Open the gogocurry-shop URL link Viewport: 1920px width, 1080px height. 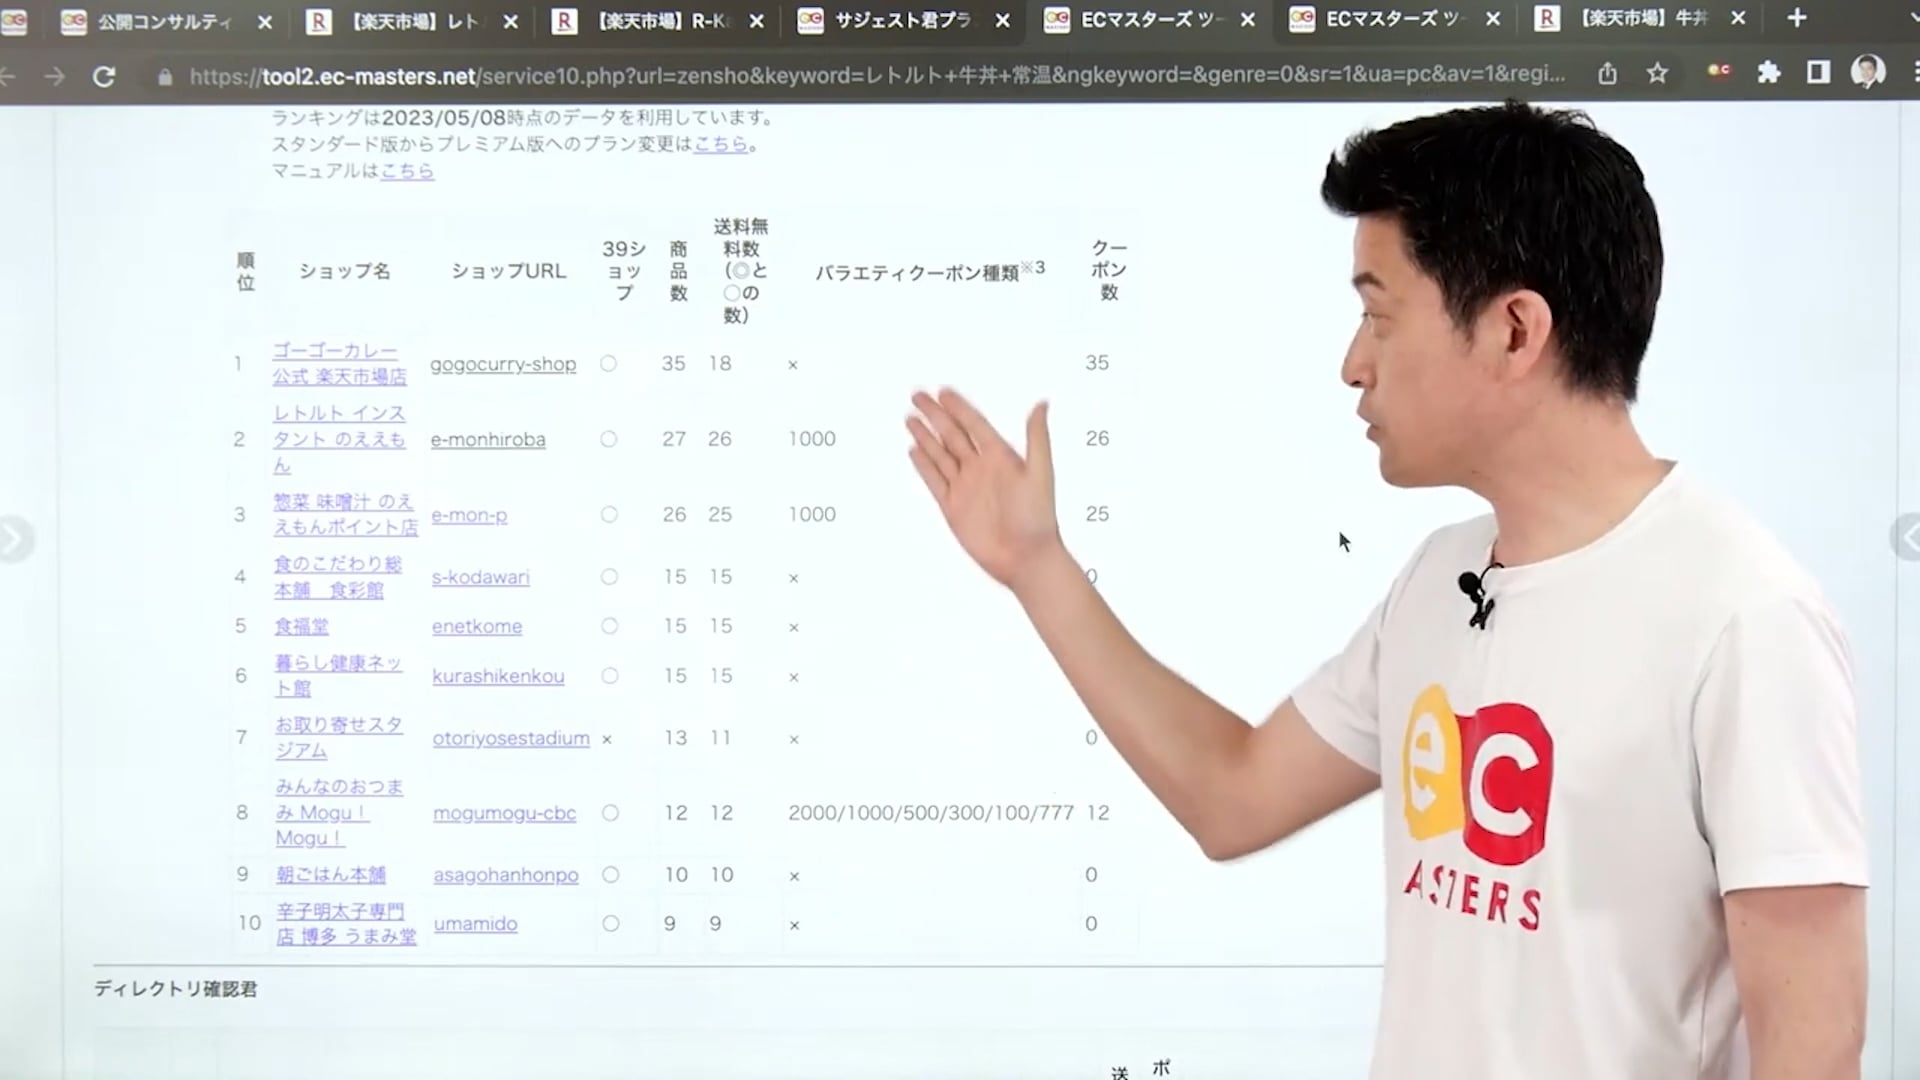[x=503, y=364]
